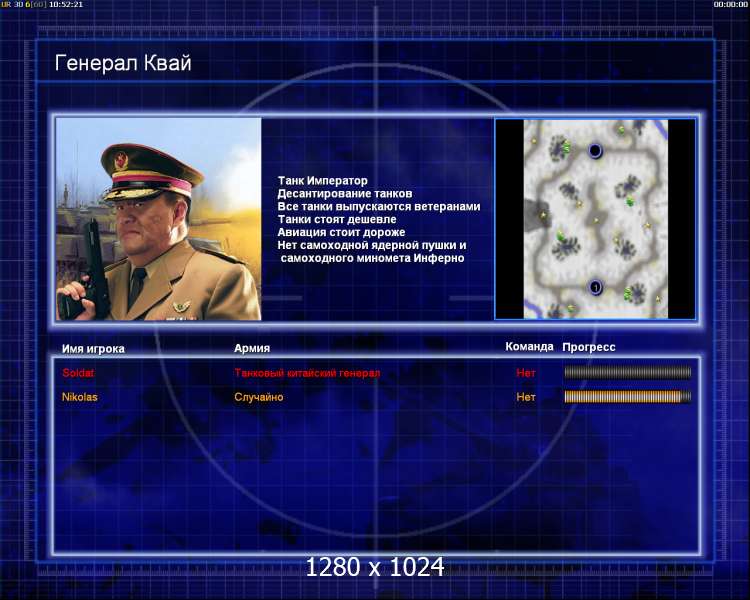Click the 'Авиация стоит дороже' line
This screenshot has width=750, height=600.
point(342,232)
